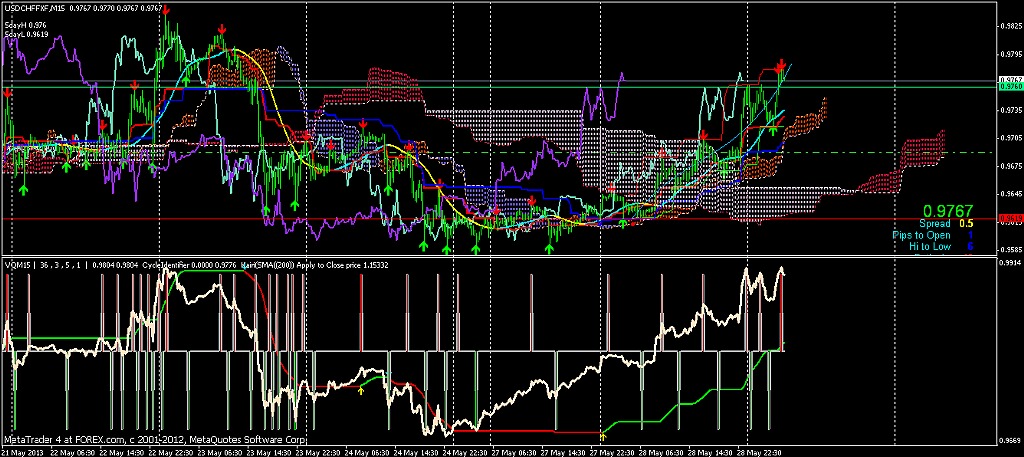Image resolution: width=1024 pixels, height=457 pixels.
Task: Click 0.9825 on the price scale
Action: [x=1010, y=26]
